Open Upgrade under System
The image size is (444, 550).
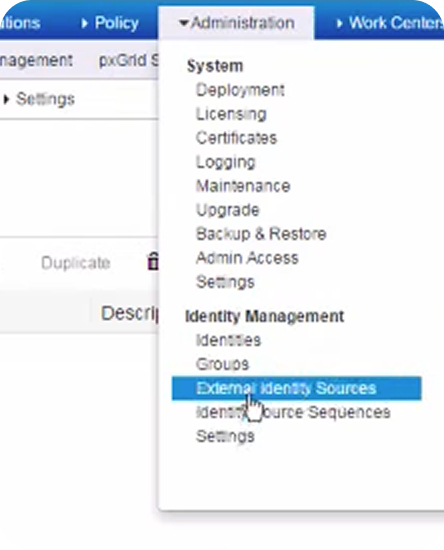click(228, 210)
